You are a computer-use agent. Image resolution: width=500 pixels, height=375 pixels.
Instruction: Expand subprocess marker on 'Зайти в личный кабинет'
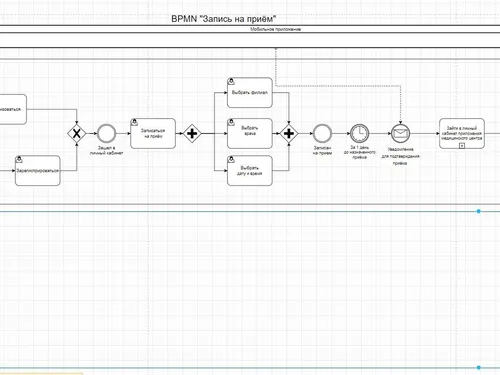click(462, 145)
